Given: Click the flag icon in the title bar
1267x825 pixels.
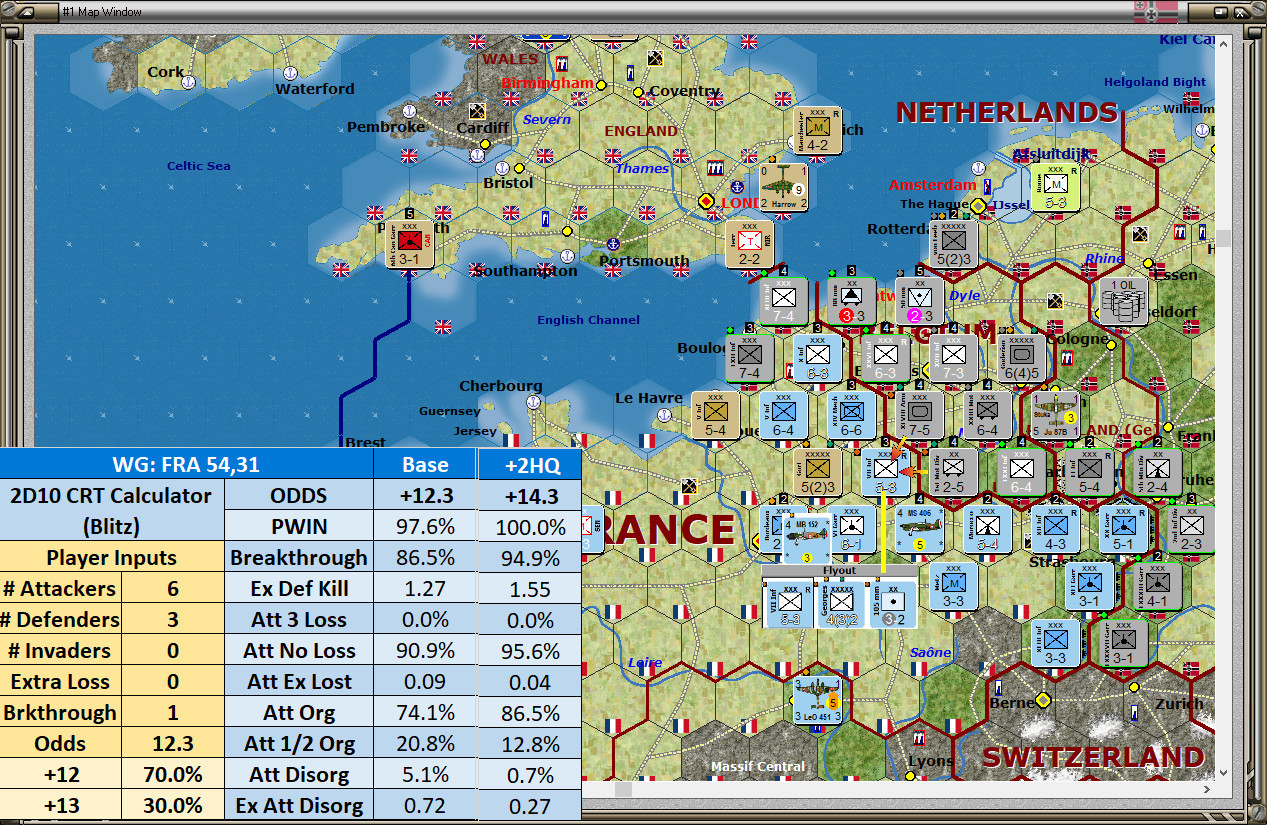Looking at the screenshot, I should (x=1157, y=12).
